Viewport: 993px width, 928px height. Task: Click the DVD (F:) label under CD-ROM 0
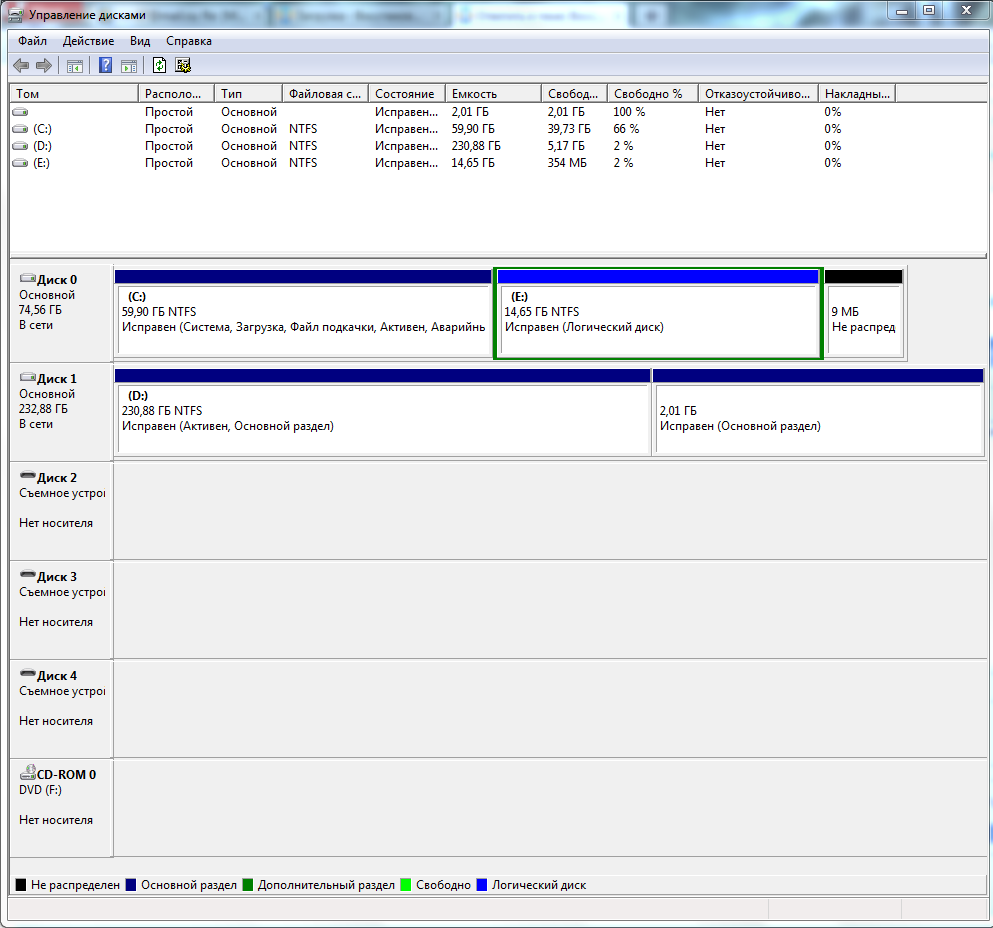point(41,790)
